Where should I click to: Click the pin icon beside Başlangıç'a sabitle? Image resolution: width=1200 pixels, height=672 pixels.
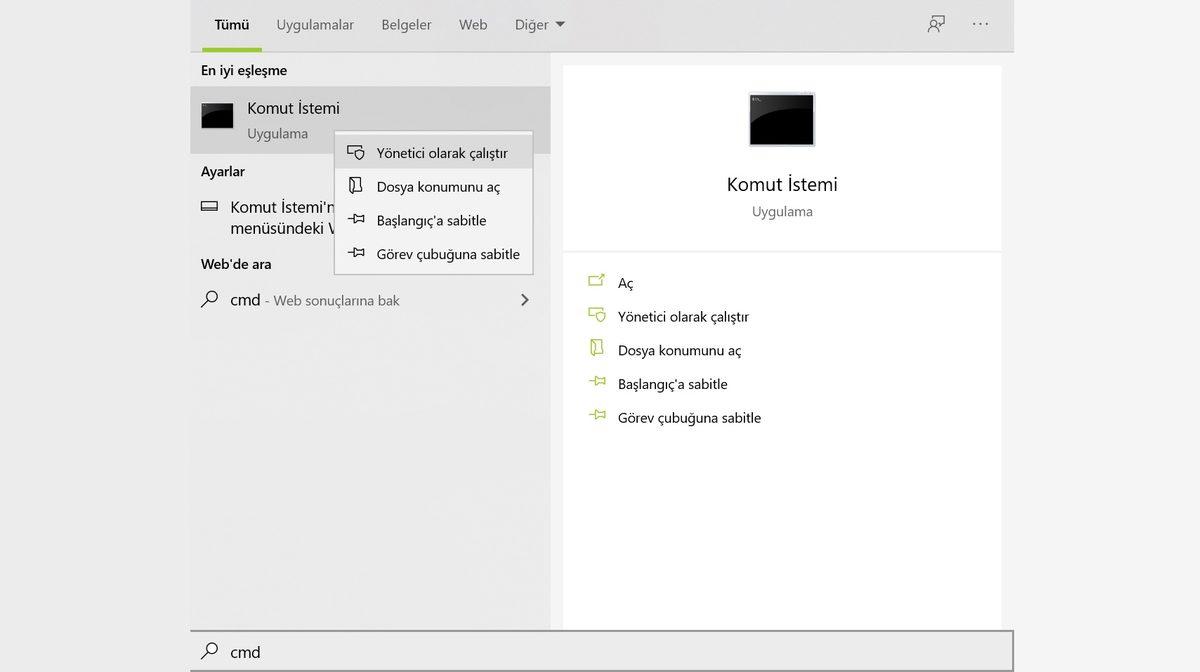click(x=356, y=220)
